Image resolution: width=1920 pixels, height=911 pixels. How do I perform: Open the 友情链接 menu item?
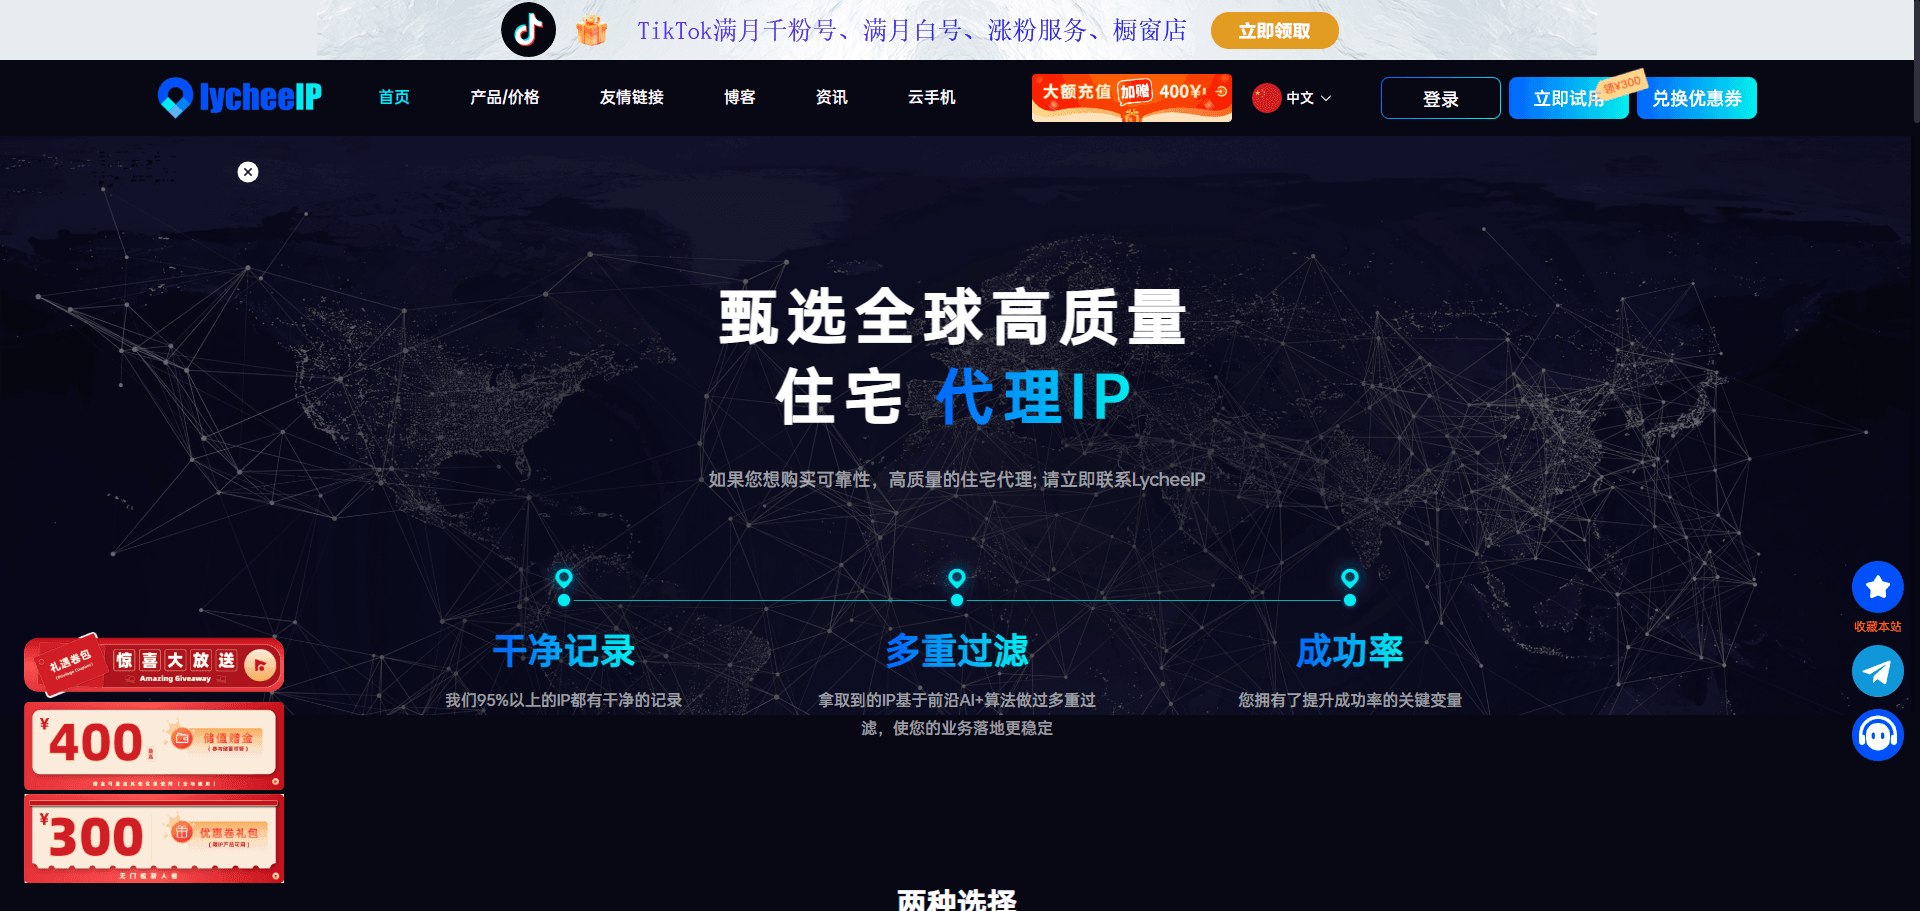(x=631, y=97)
